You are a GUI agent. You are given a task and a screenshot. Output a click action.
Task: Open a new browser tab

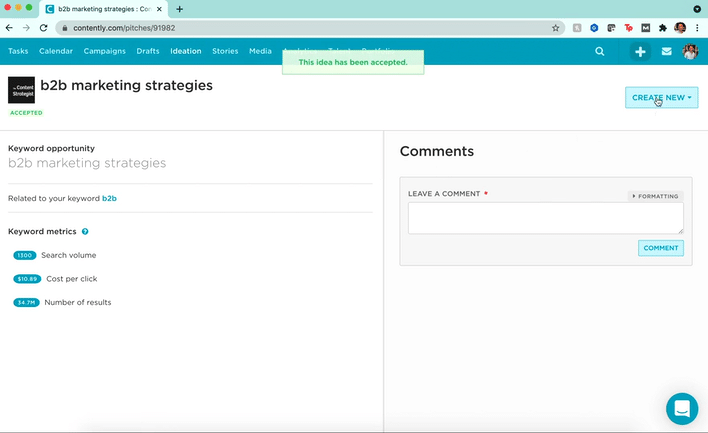(180, 9)
